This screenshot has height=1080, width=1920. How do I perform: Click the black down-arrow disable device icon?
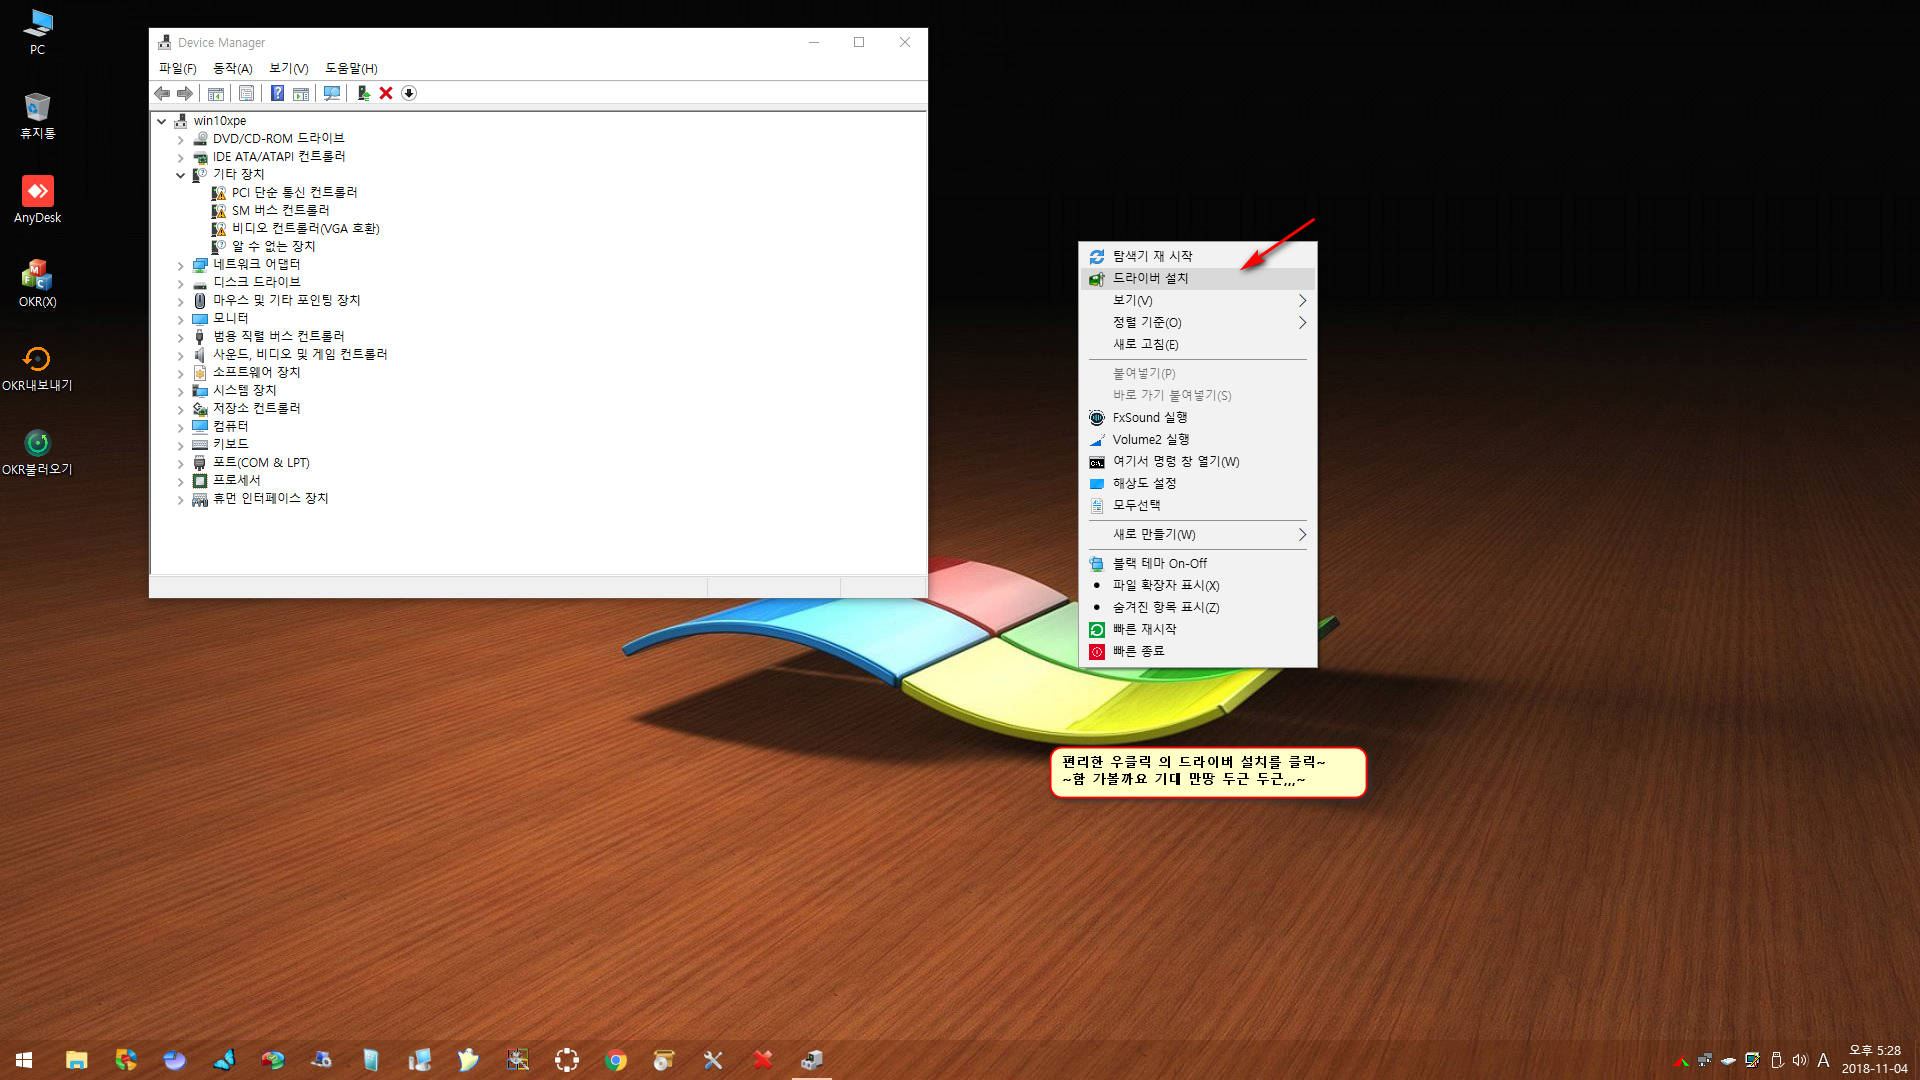[409, 93]
